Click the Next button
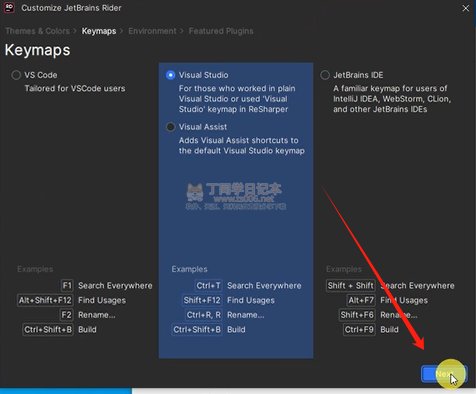 pyautogui.click(x=444, y=374)
